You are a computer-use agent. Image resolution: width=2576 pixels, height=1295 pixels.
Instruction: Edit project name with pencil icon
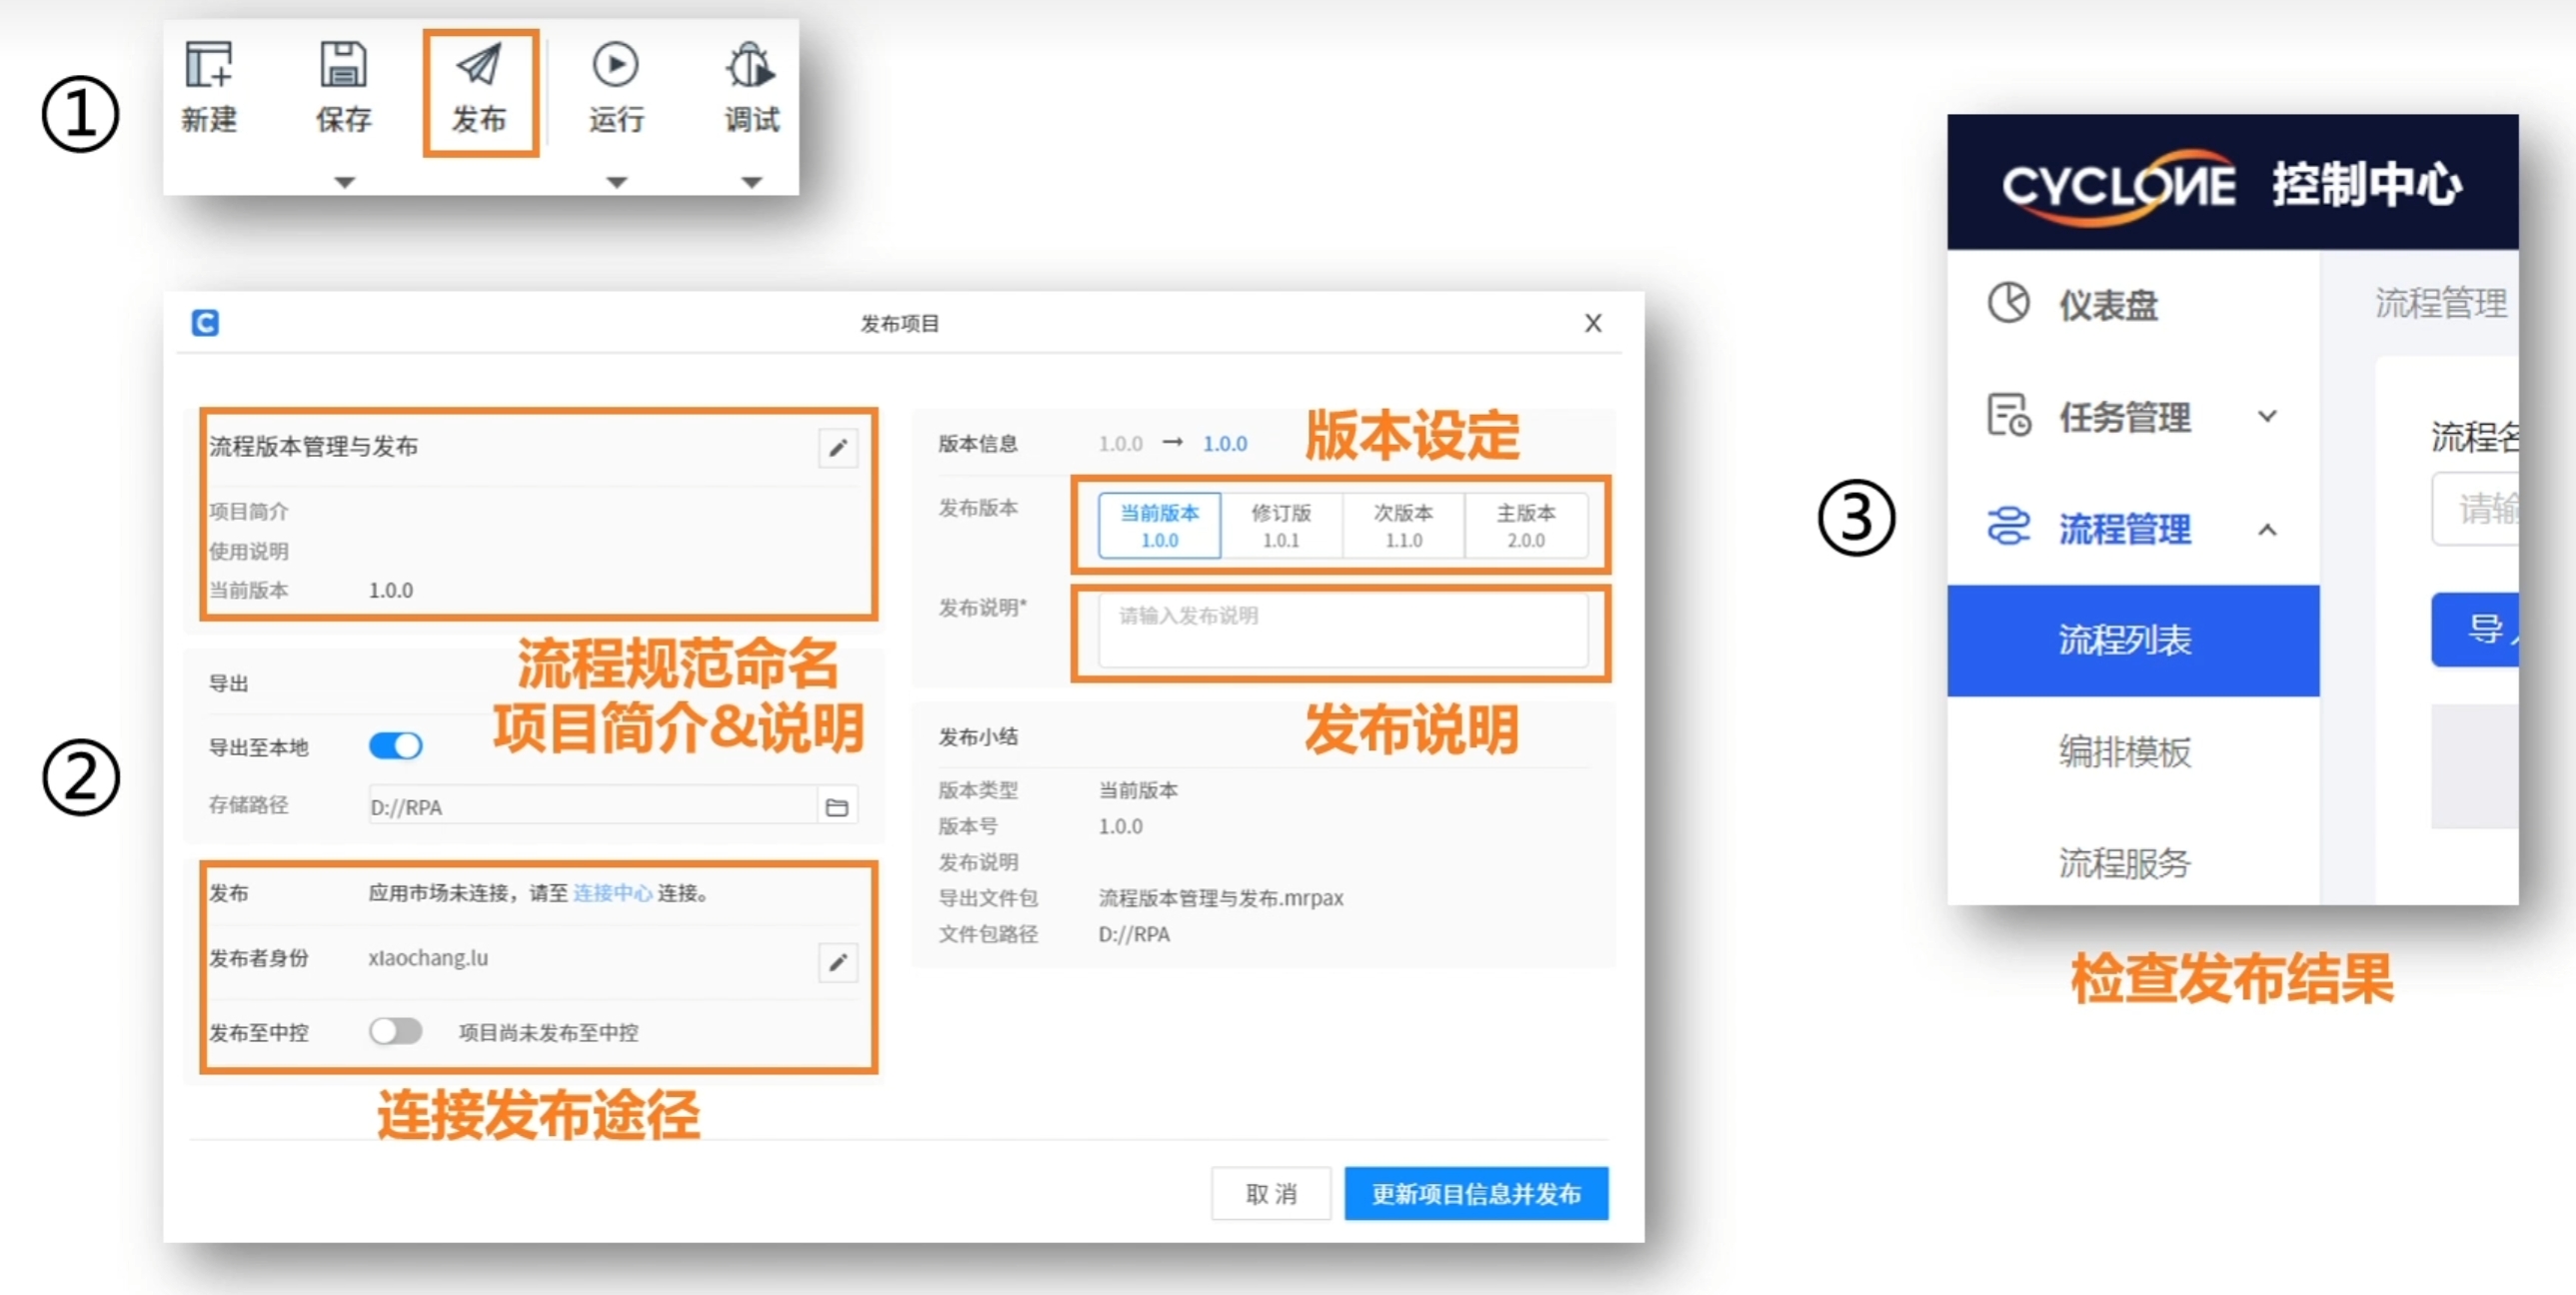tap(838, 448)
